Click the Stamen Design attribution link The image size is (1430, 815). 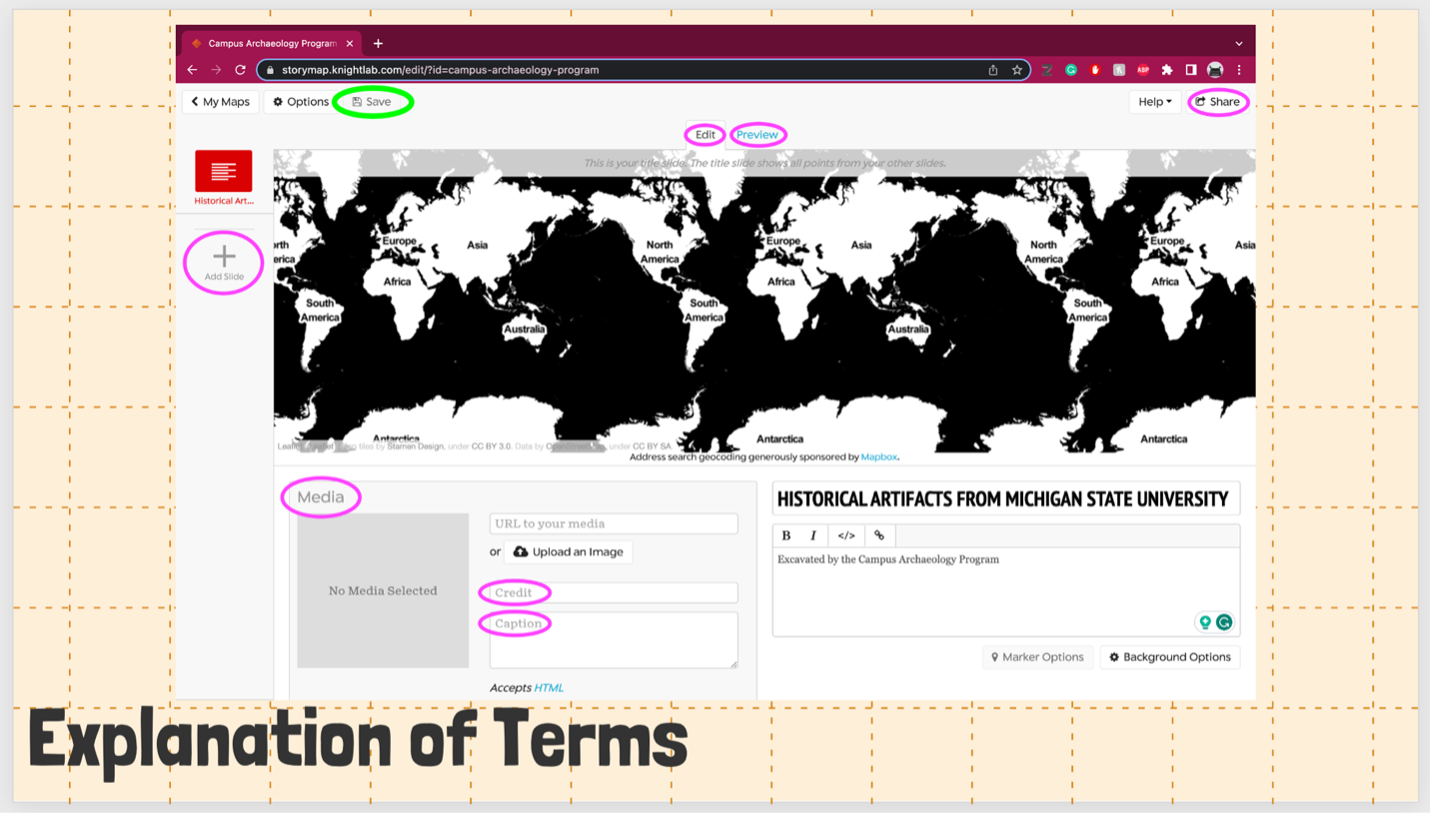(x=415, y=447)
